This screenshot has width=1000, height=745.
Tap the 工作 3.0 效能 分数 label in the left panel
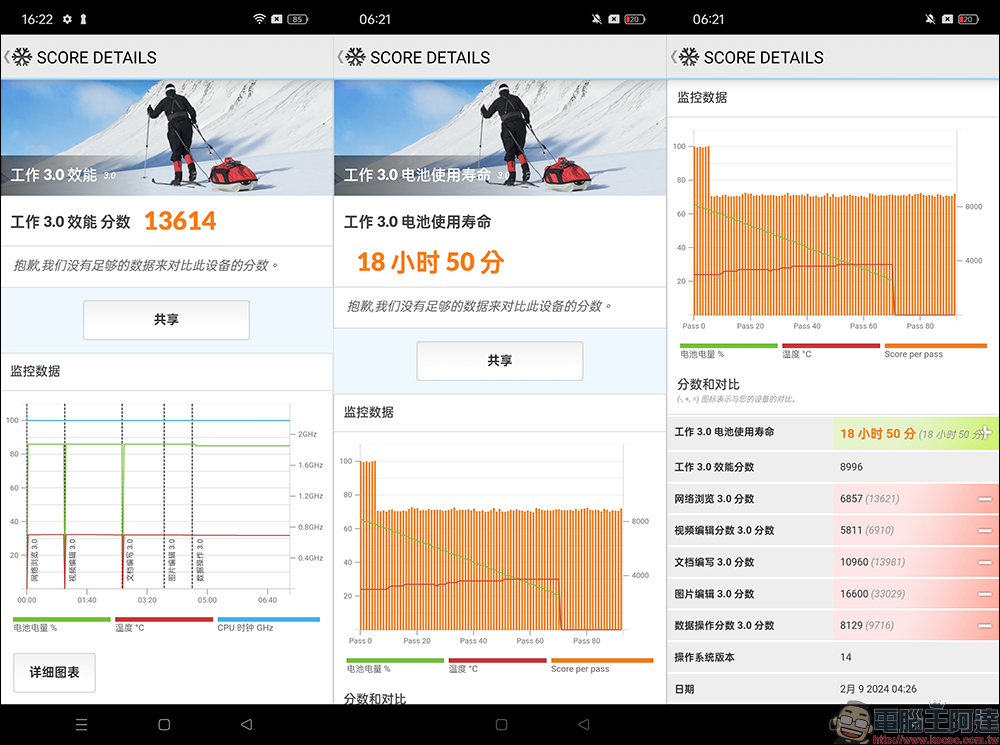70,222
